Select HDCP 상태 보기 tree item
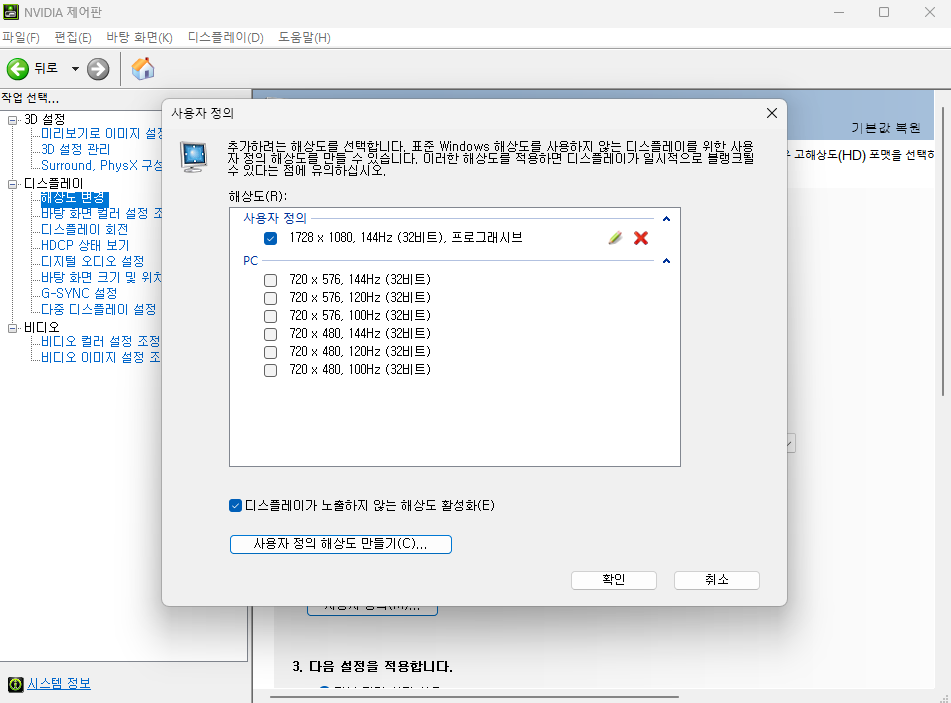 coord(85,246)
